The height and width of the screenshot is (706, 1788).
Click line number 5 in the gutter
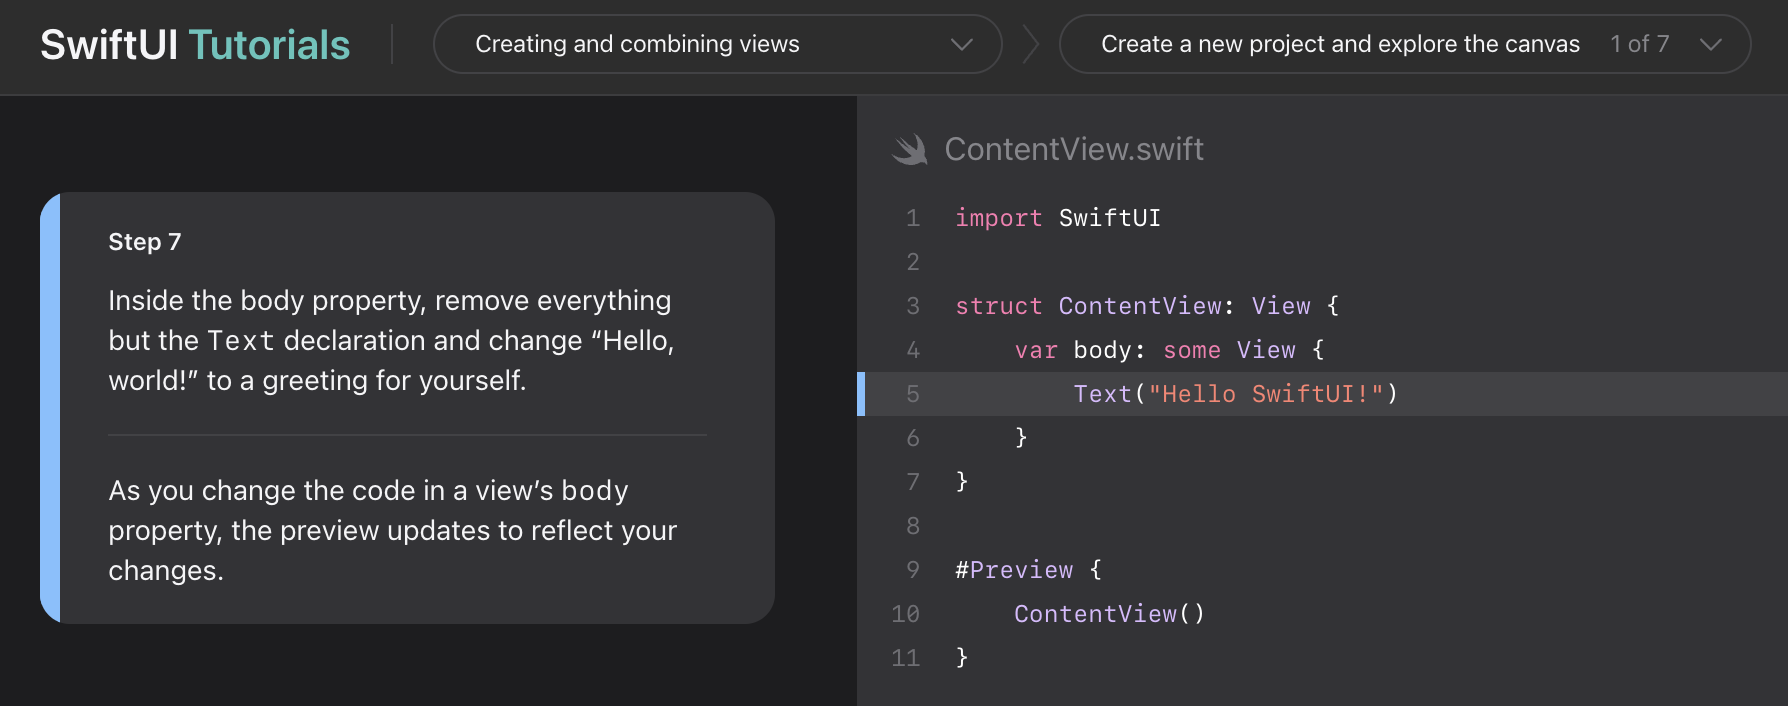point(912,394)
